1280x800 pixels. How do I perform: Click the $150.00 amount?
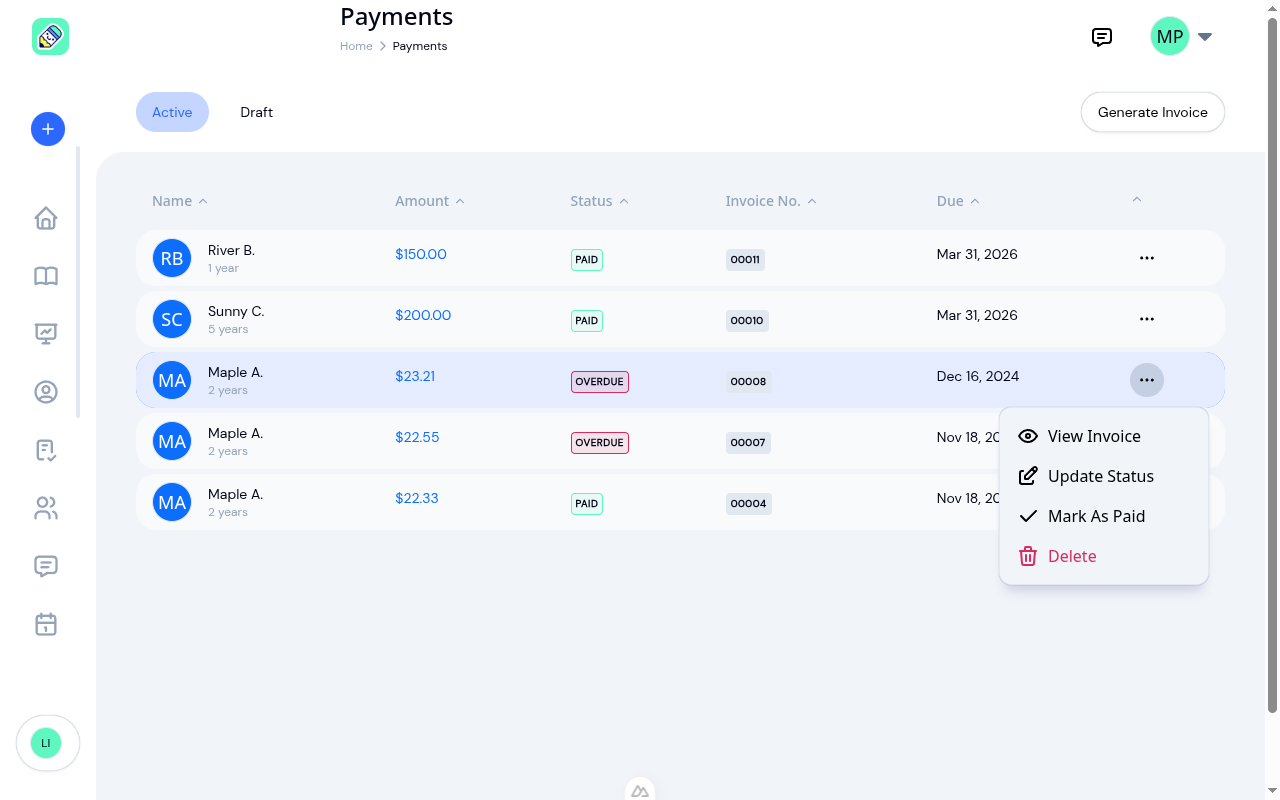pos(421,254)
